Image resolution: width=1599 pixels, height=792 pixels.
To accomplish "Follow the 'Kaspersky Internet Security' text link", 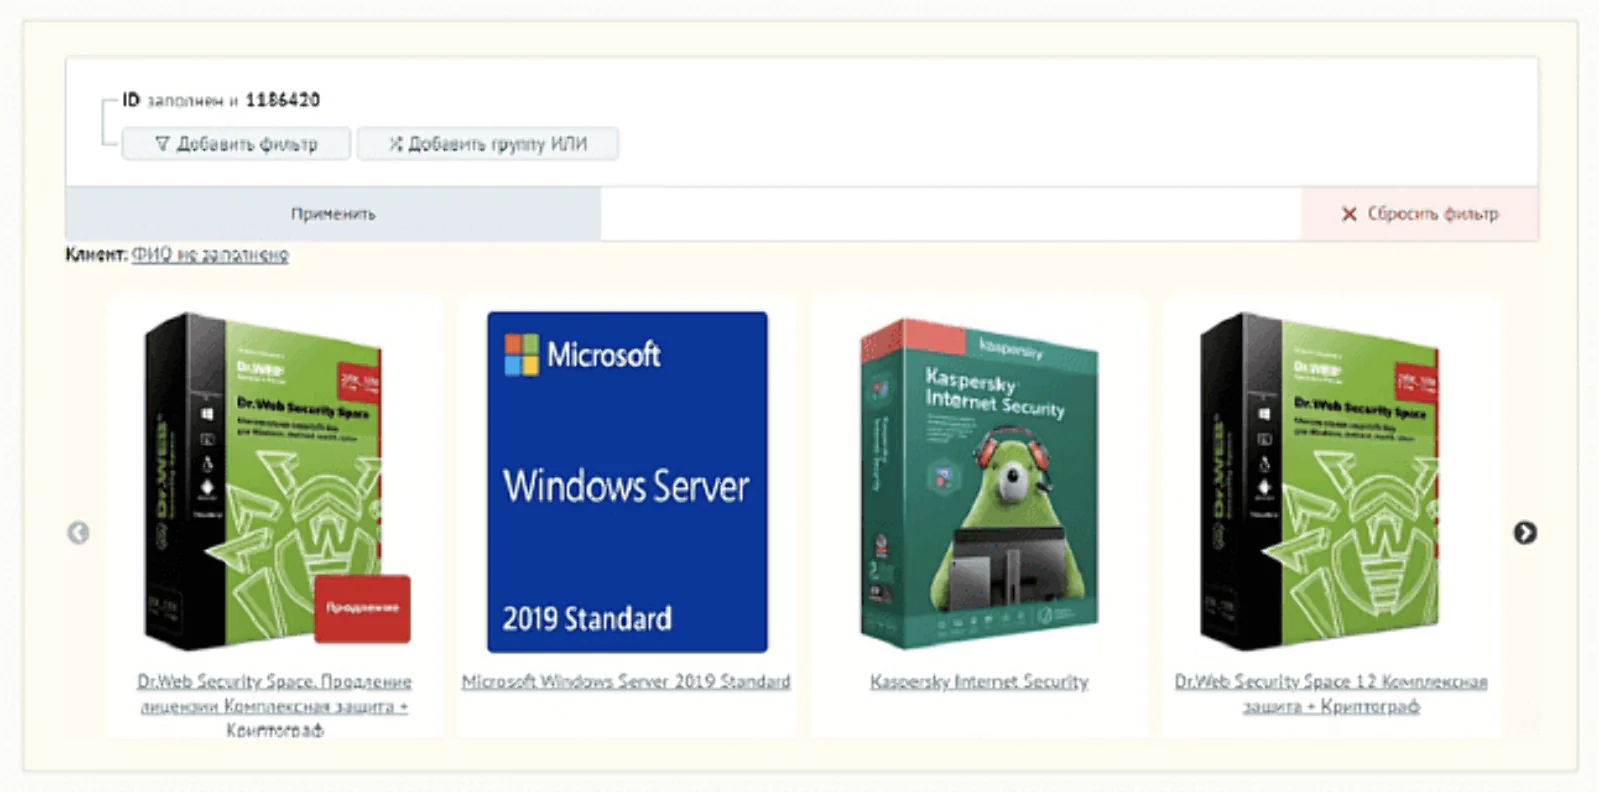I will pos(979,682).
